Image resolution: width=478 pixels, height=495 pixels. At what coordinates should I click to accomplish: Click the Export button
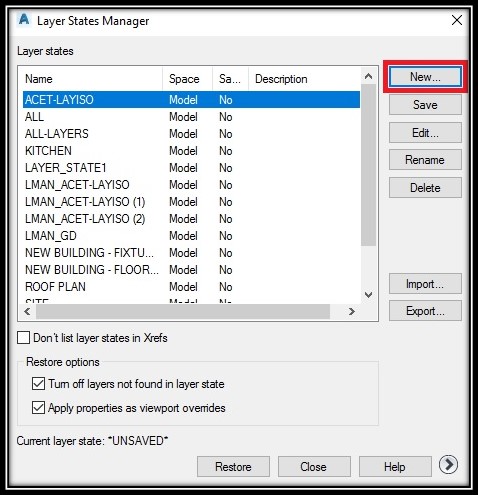(425, 311)
